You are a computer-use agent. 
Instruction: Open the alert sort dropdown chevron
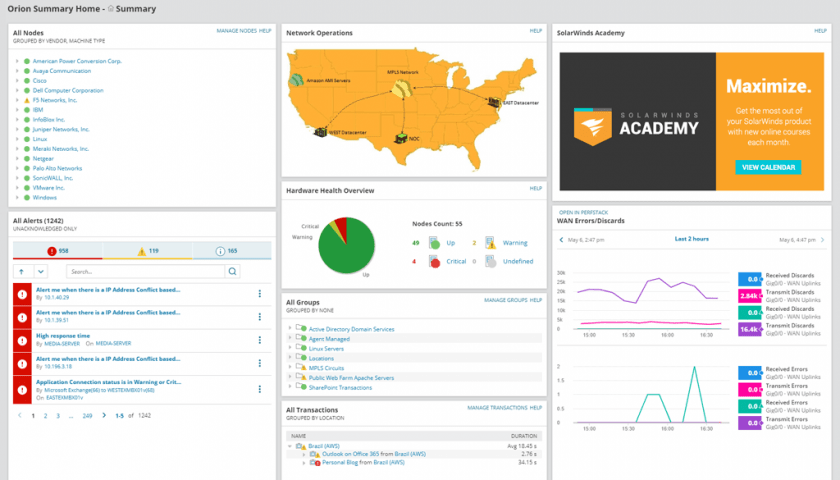pyautogui.click(x=41, y=272)
